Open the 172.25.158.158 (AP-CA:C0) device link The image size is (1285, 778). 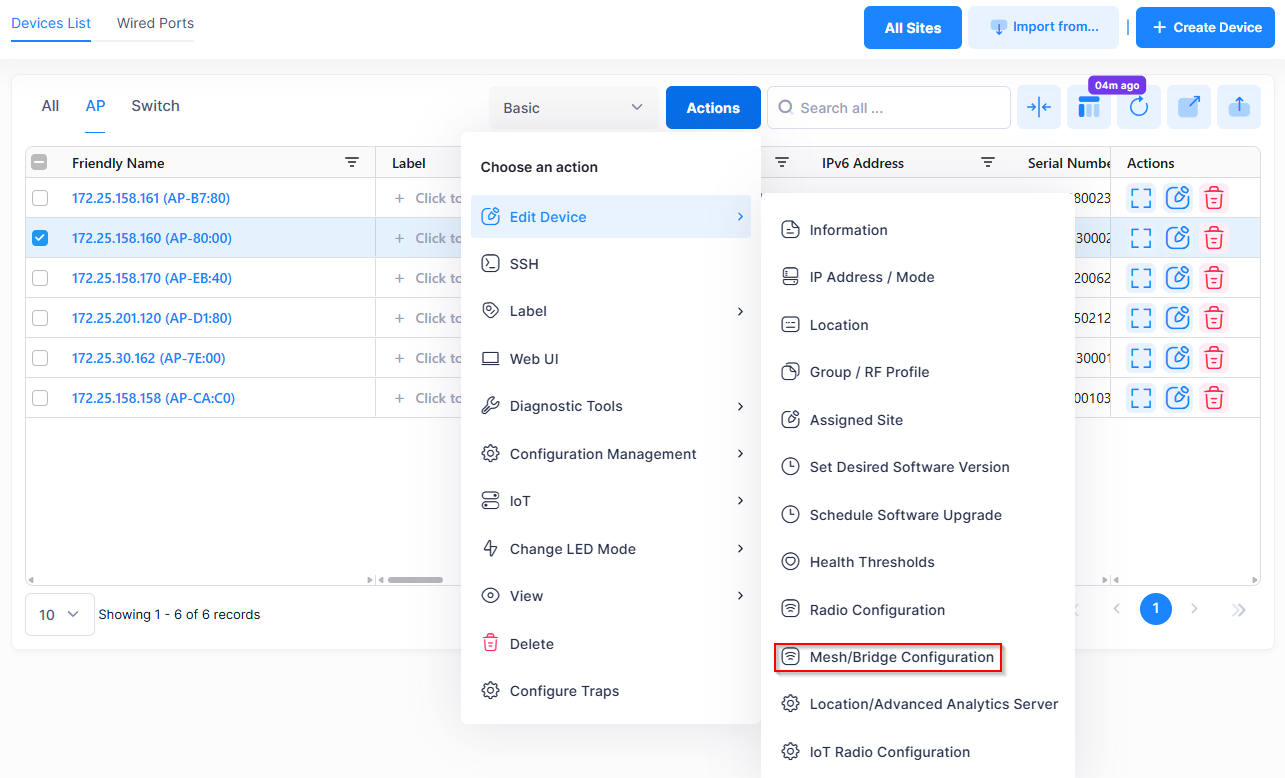pos(153,398)
